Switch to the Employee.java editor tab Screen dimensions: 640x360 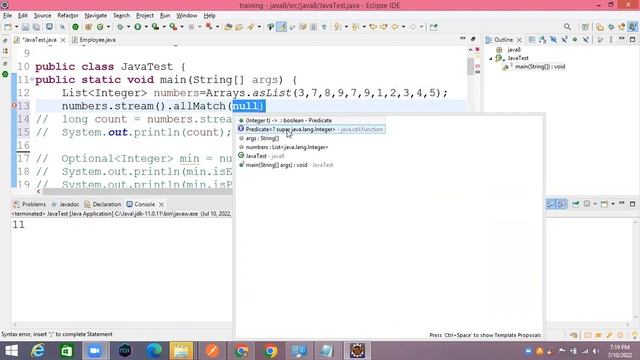(x=94, y=40)
